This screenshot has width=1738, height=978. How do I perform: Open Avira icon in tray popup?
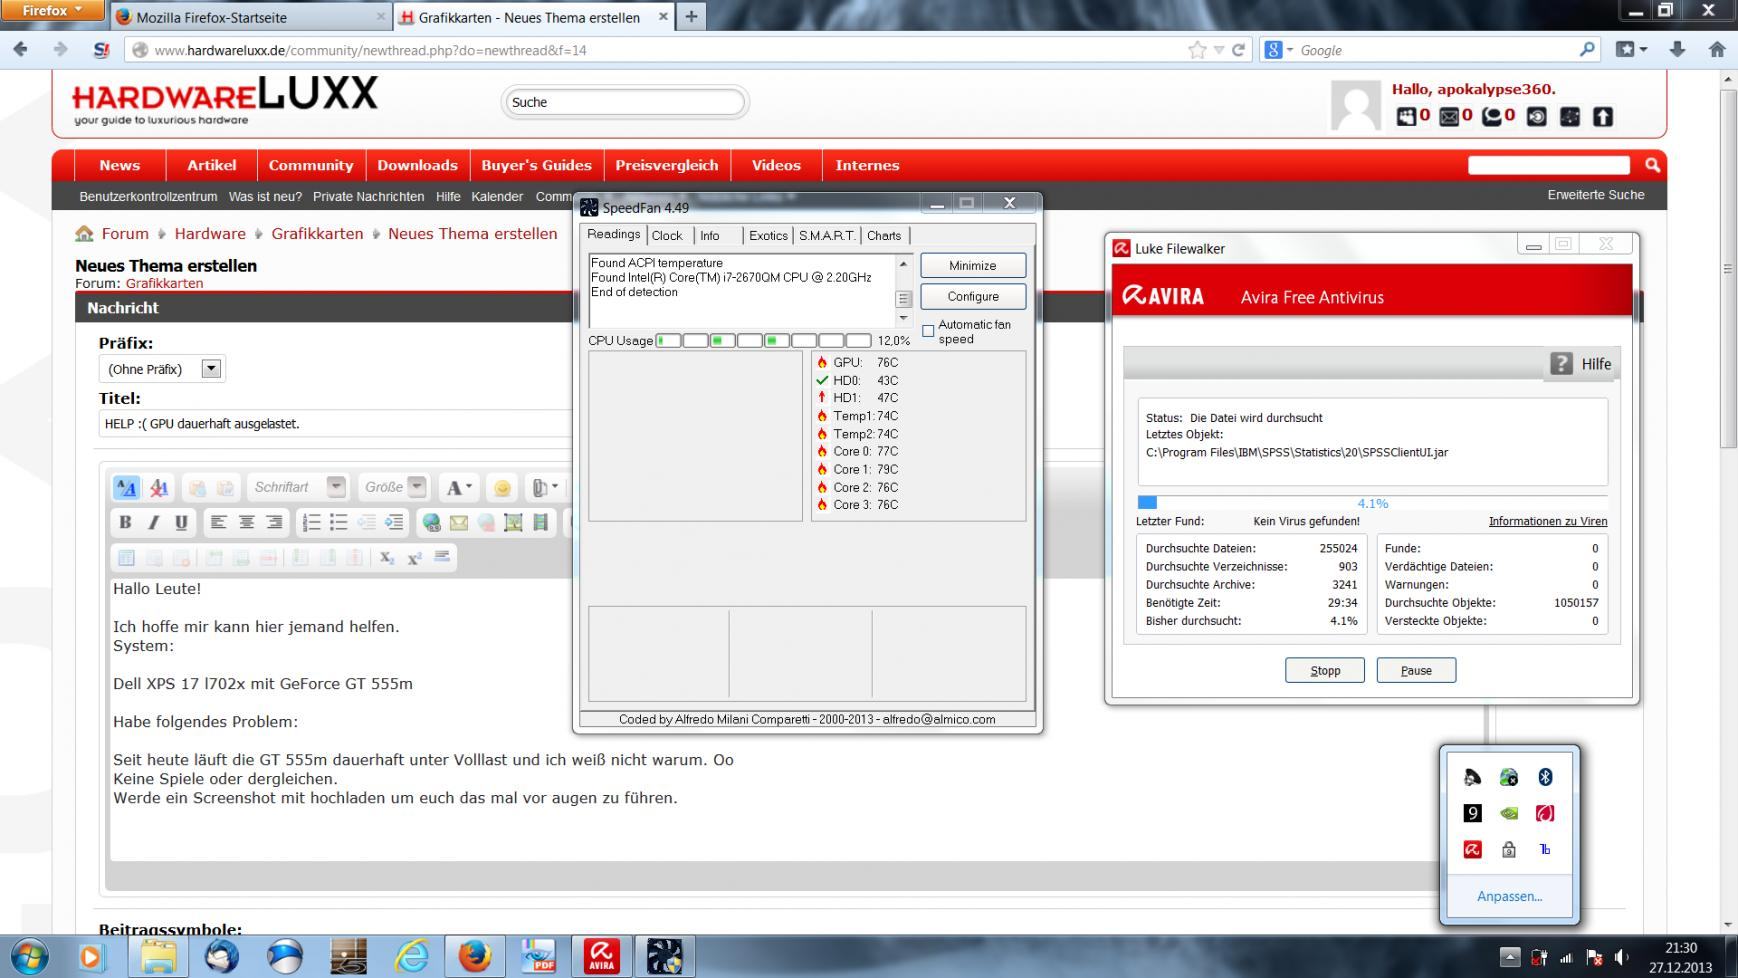[1472, 849]
